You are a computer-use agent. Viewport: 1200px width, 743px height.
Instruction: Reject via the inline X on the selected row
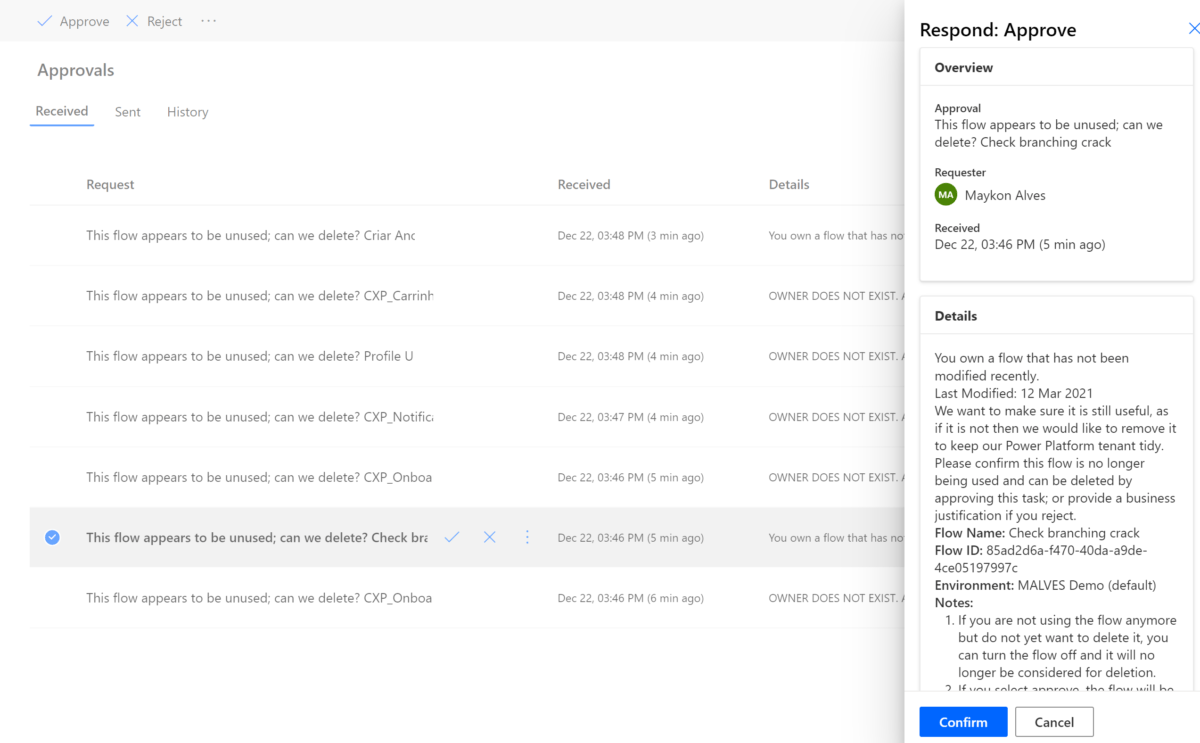pos(489,537)
